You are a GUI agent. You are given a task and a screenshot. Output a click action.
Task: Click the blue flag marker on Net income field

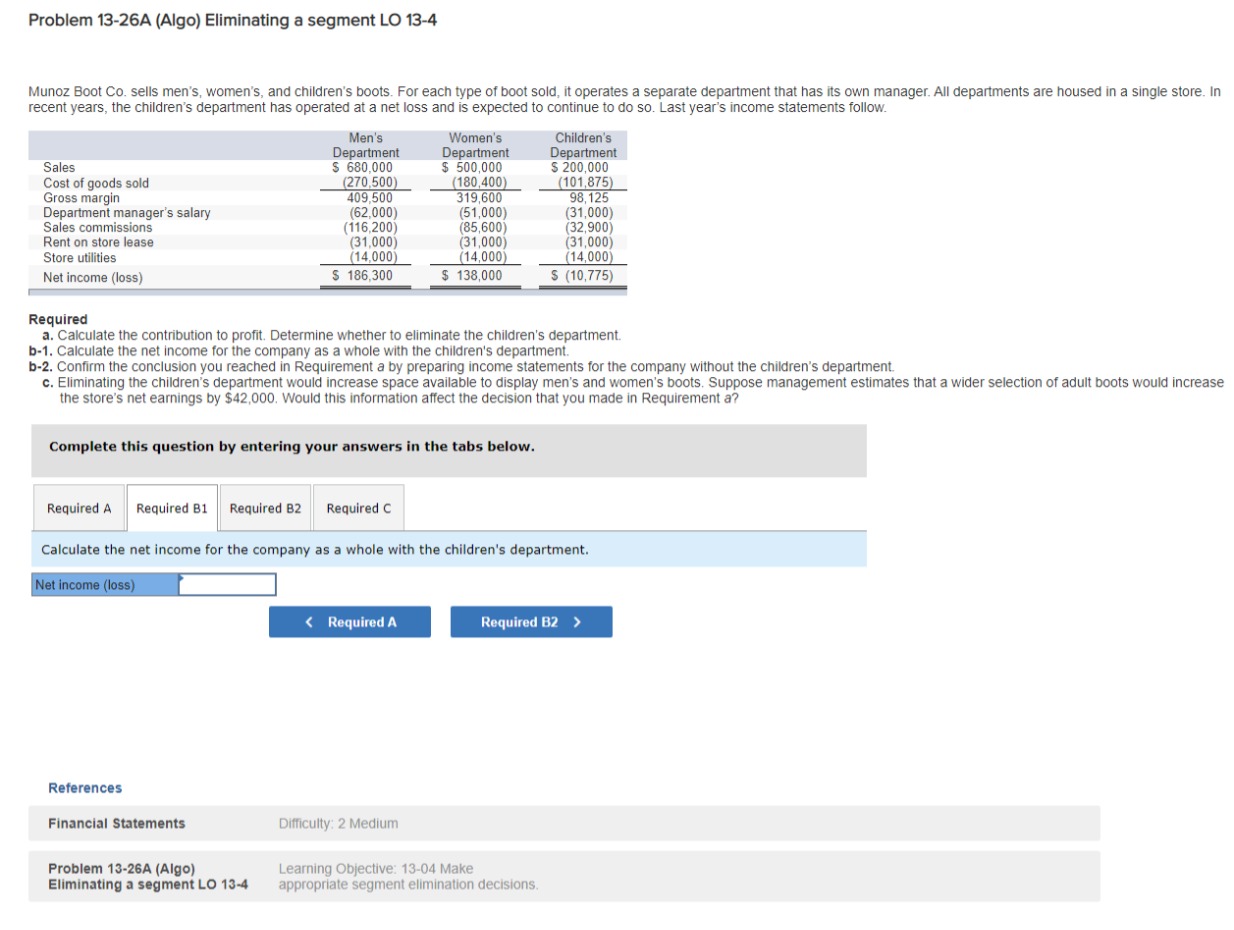tap(180, 578)
